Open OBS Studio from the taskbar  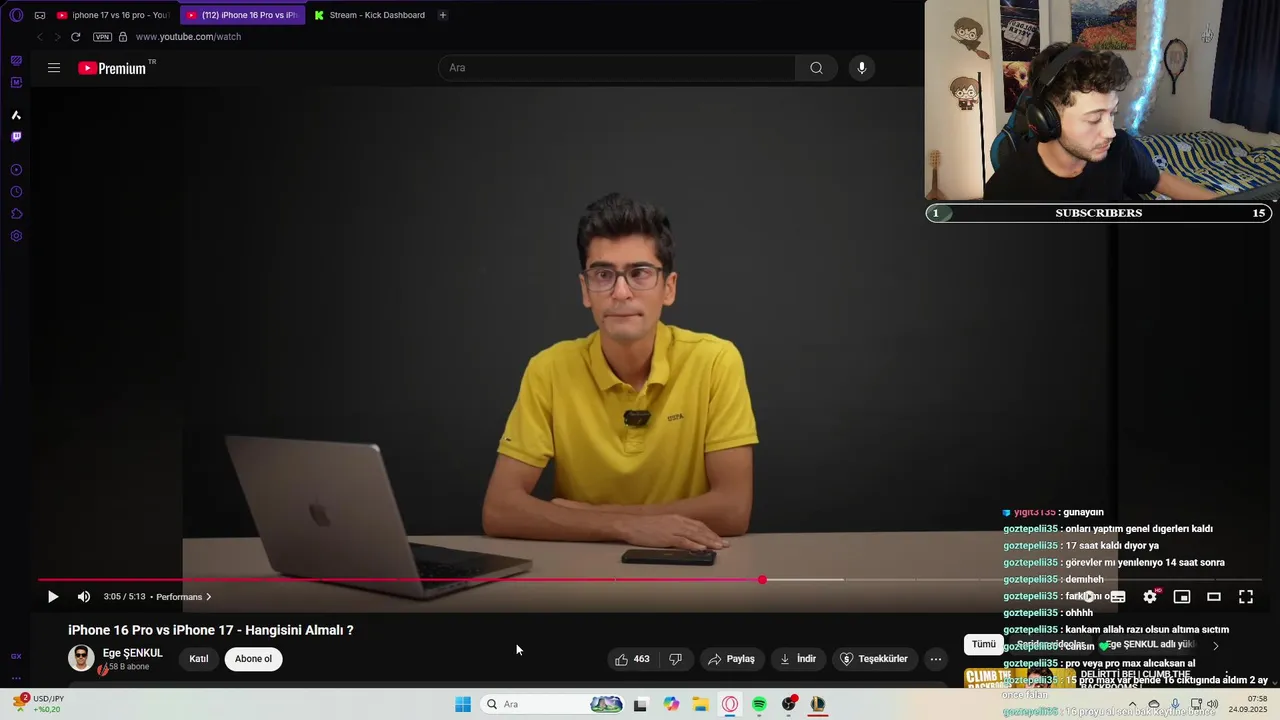[x=789, y=704]
